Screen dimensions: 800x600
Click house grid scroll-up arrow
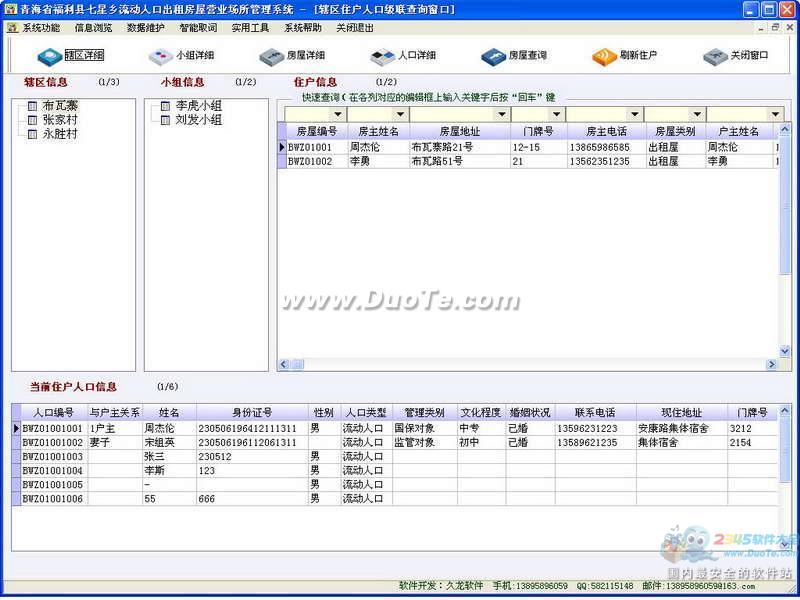785,130
